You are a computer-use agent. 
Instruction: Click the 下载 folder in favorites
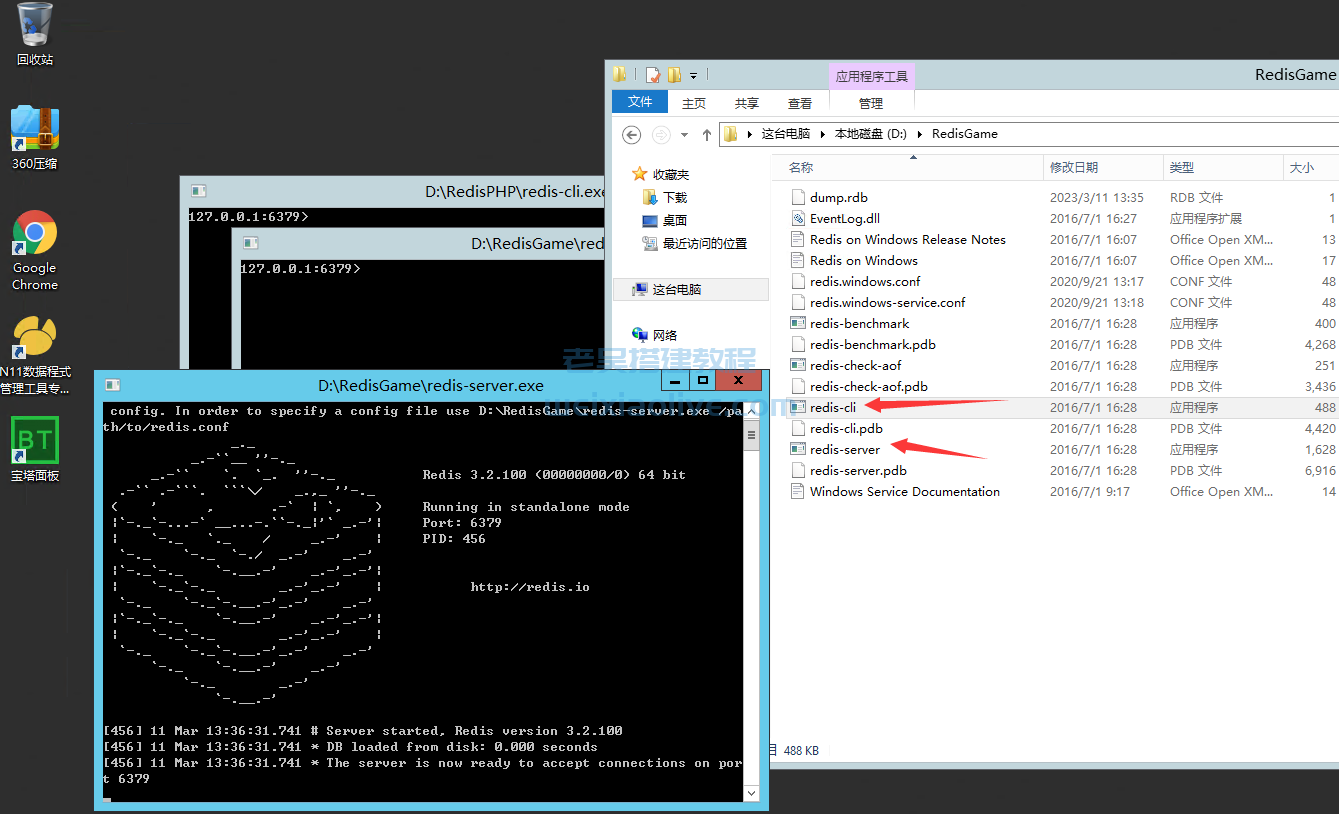point(675,197)
